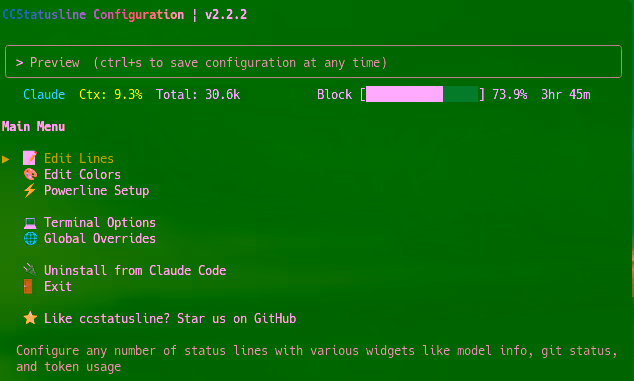Click the Preview box header

313,62
